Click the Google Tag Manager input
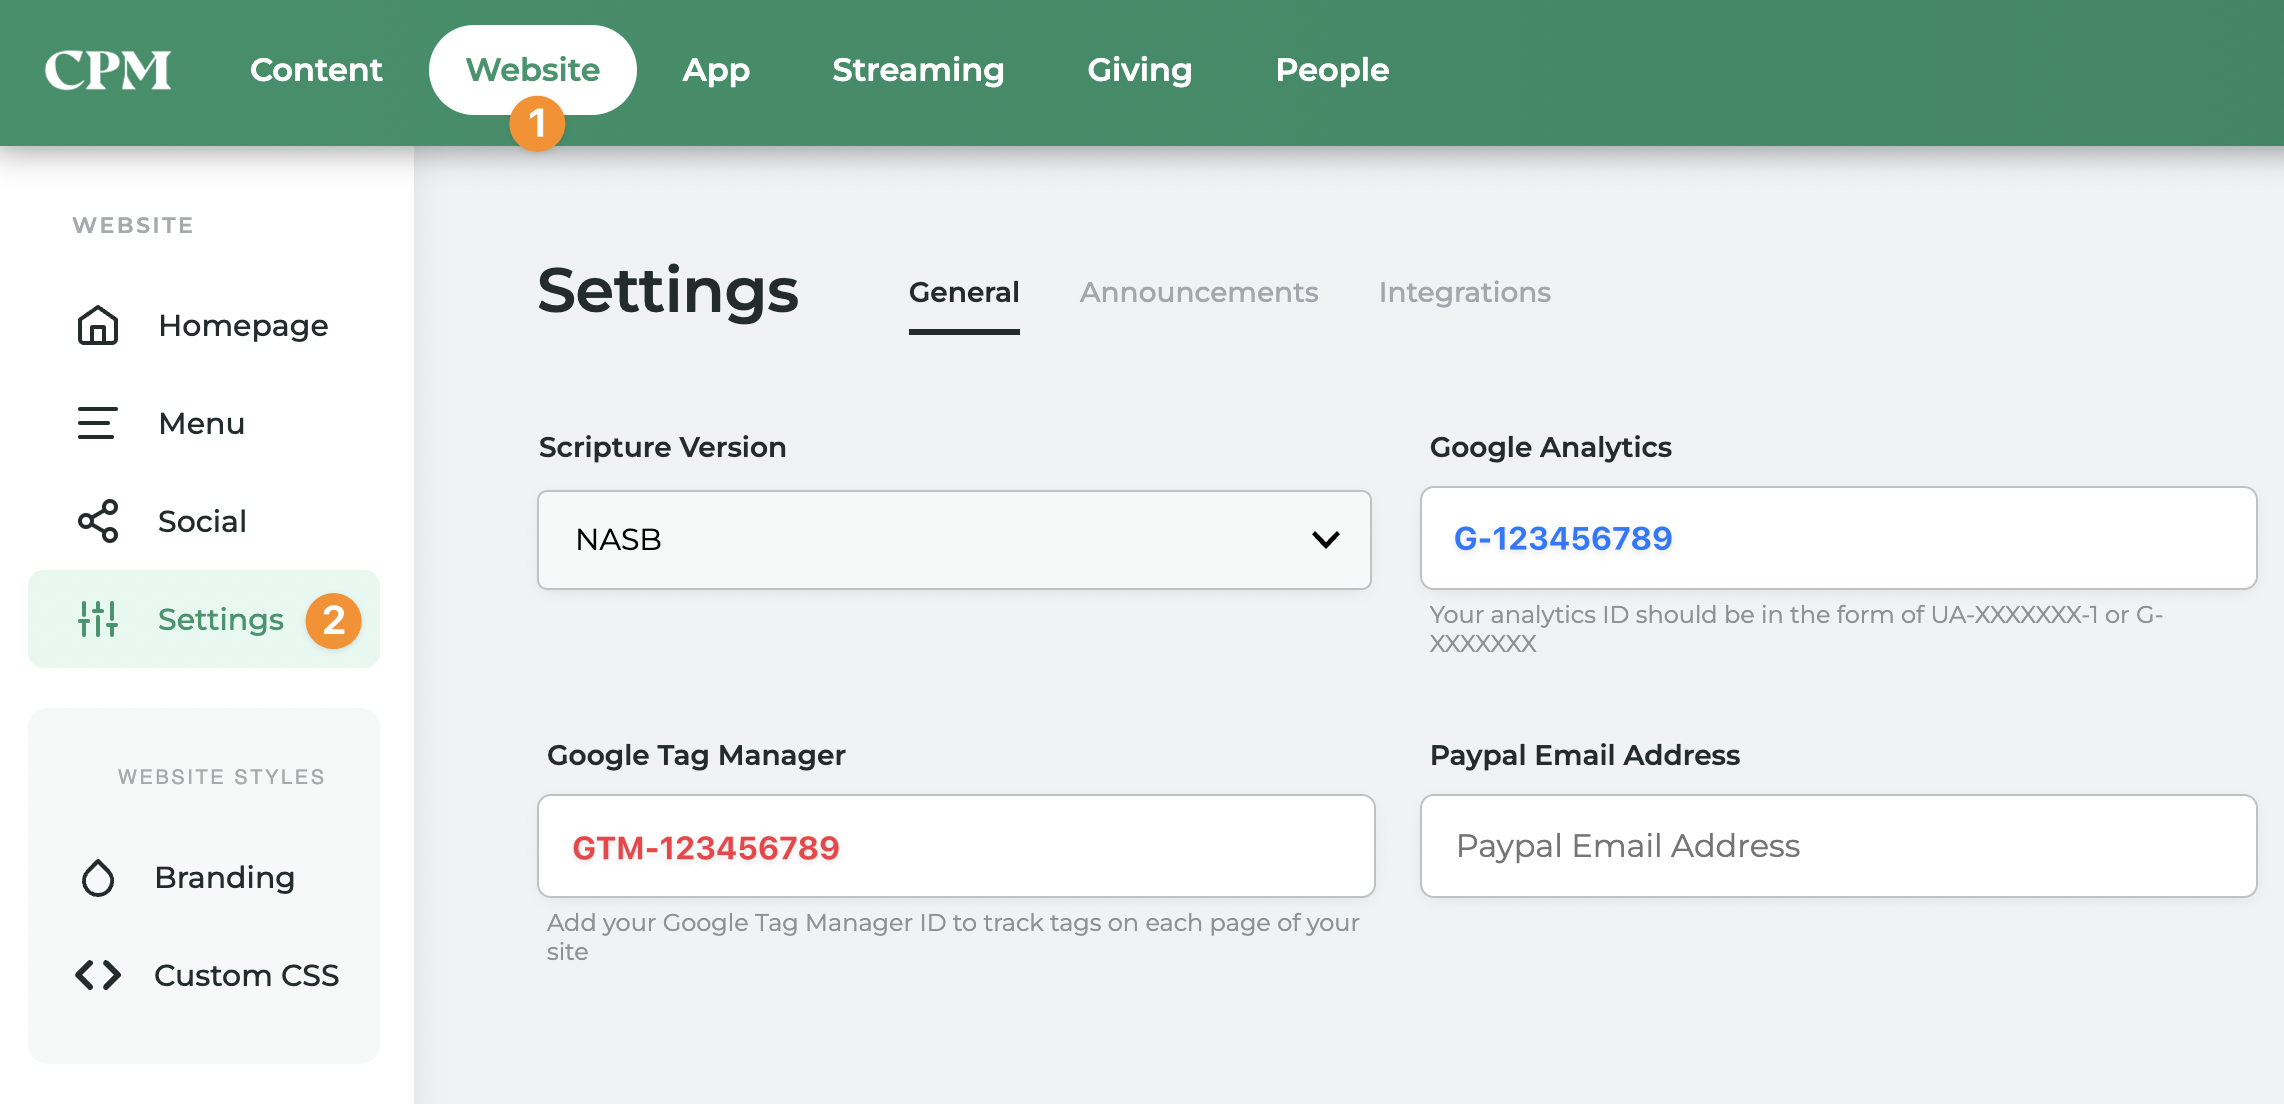This screenshot has height=1104, width=2284. click(x=955, y=847)
